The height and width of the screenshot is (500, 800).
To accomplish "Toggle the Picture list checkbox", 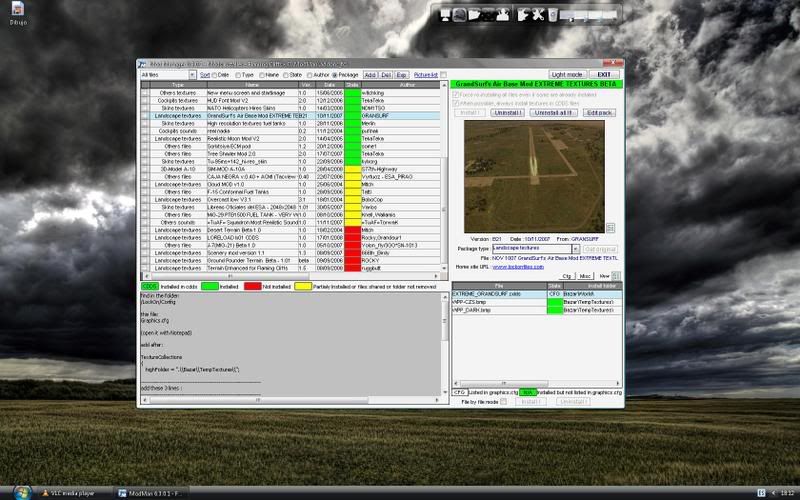I will point(443,75).
